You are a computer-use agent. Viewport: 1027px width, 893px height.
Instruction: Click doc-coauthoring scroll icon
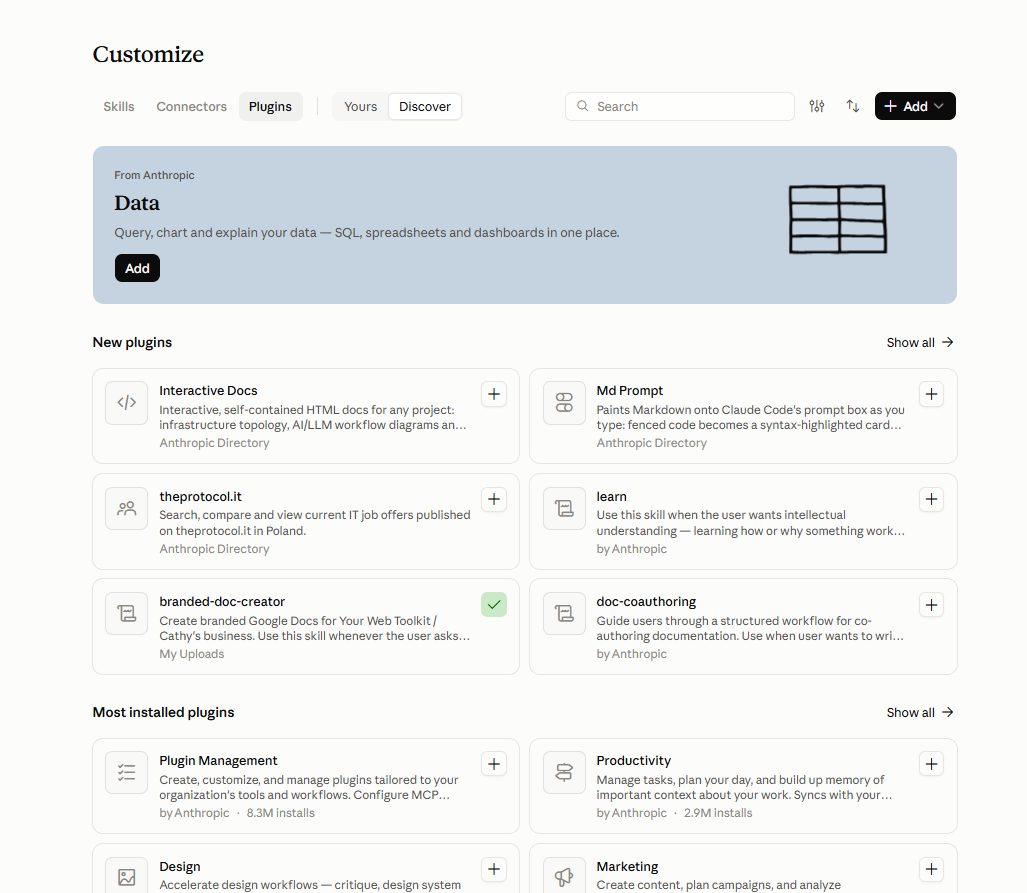(564, 614)
